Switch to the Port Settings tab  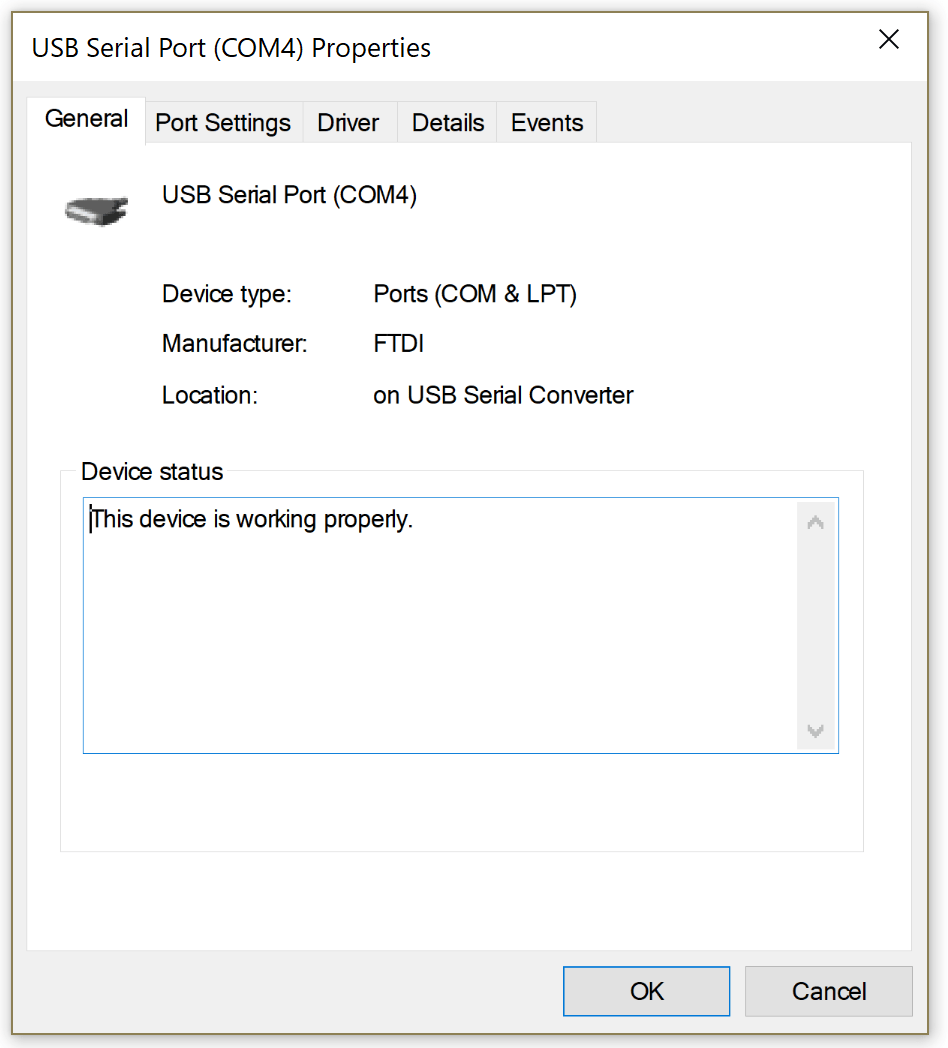tap(222, 122)
